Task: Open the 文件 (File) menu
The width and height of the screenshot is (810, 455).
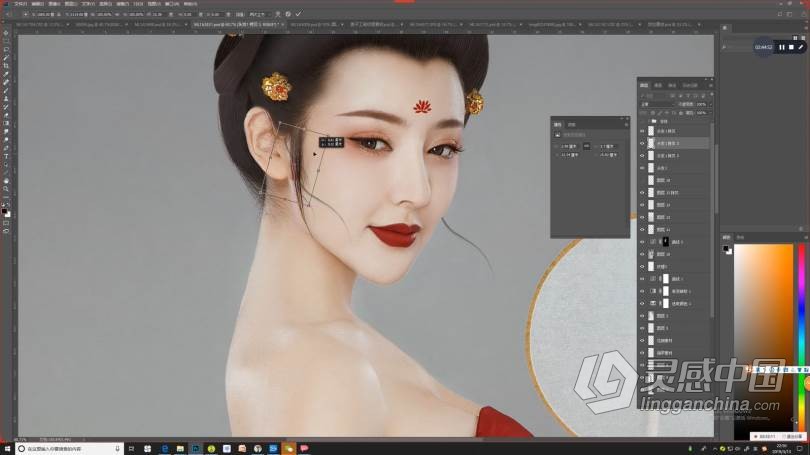Action: (x=21, y=4)
